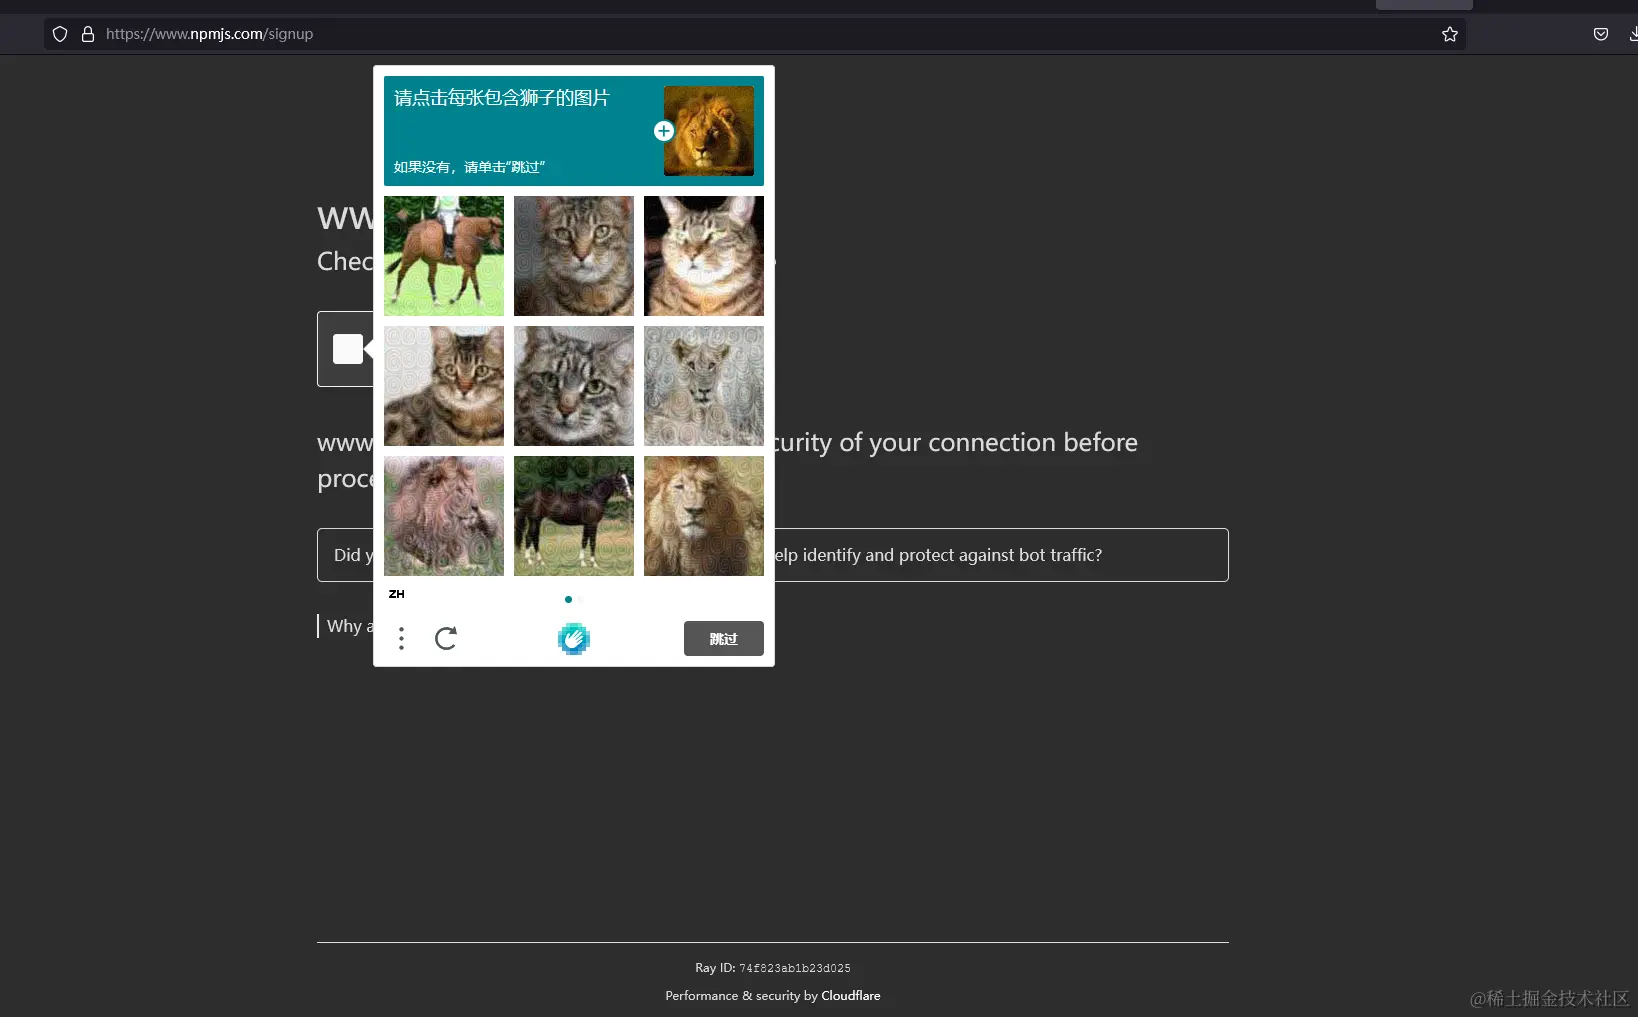Open the site security lock icon
This screenshot has width=1638, height=1017.
click(88, 34)
